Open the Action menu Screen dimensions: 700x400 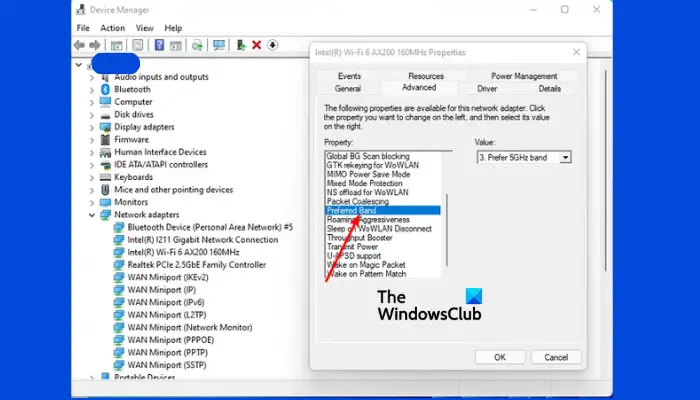click(x=112, y=28)
